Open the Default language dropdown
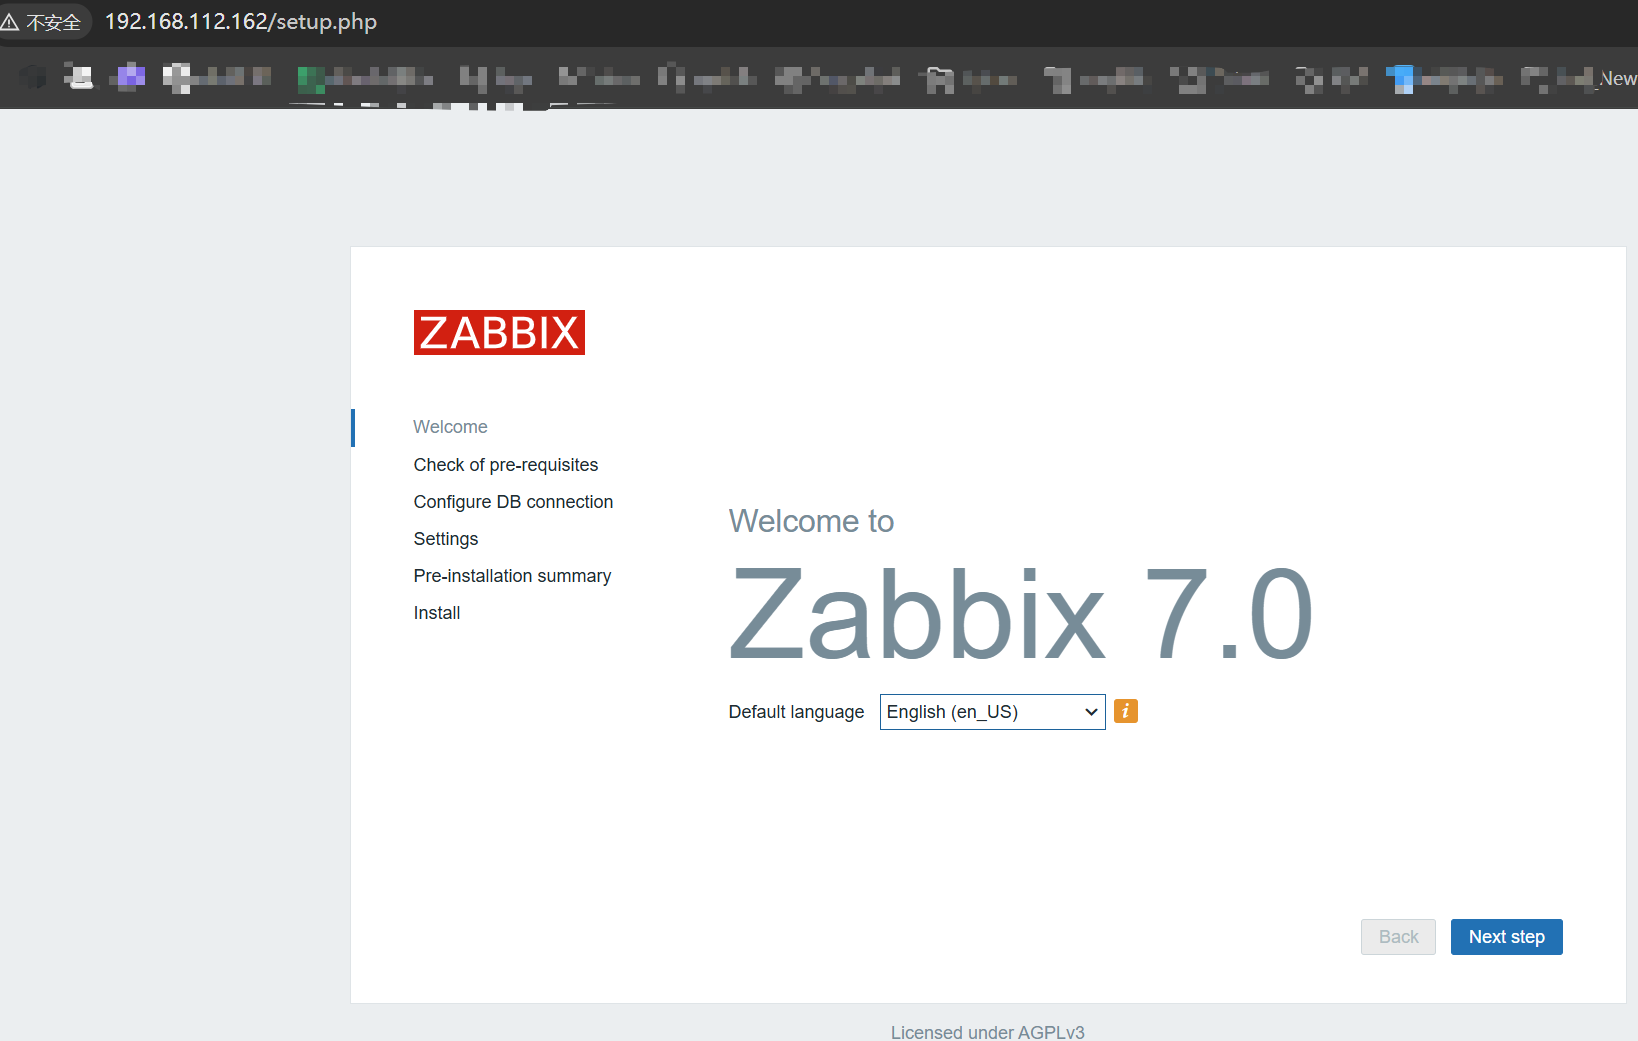The image size is (1638, 1041). [x=991, y=711]
